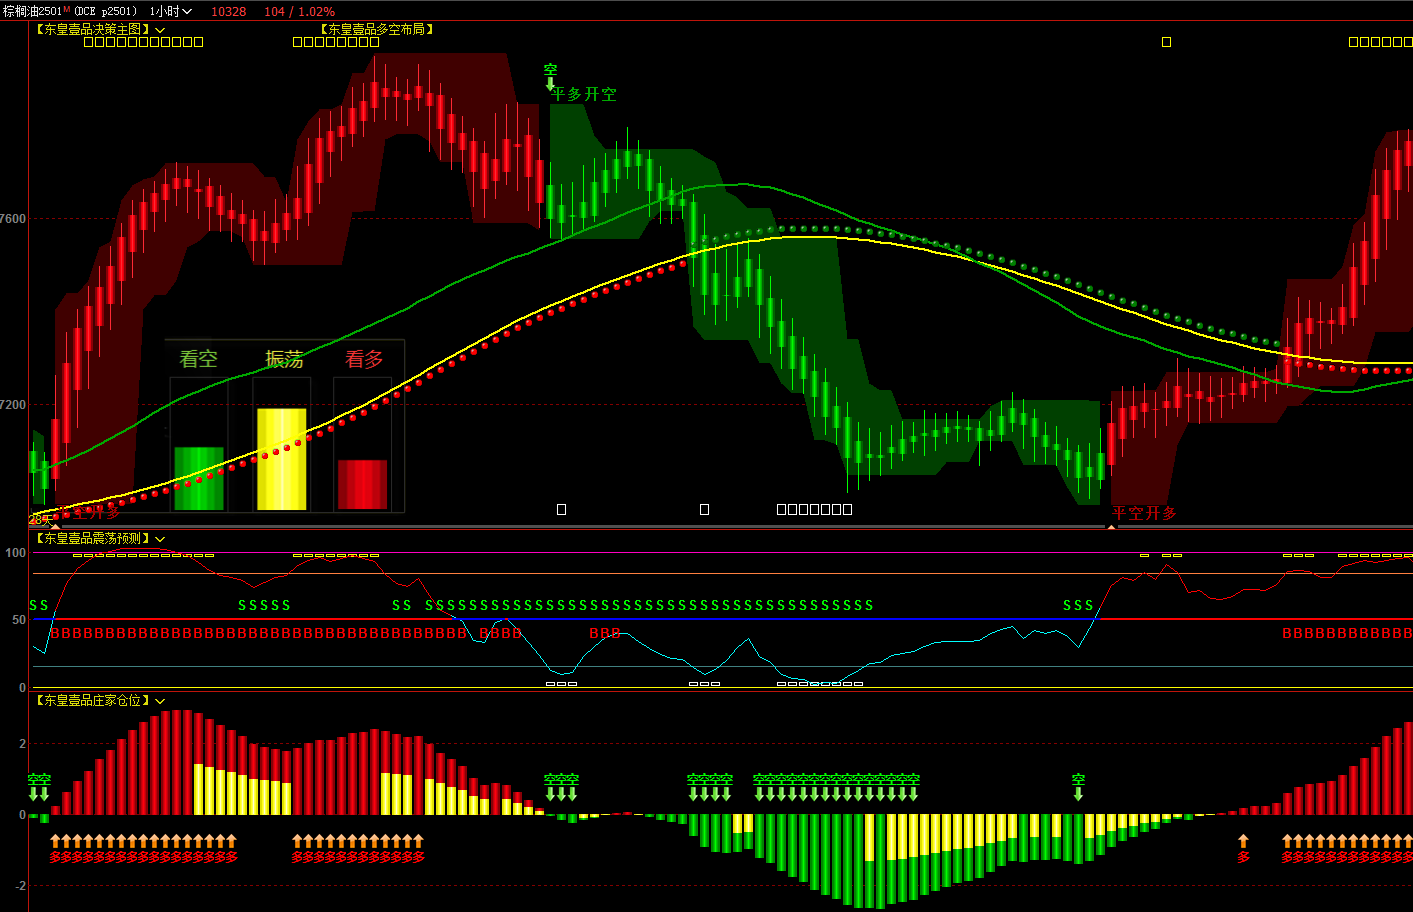Click the green 空 down-arrow signal above 平多开空
This screenshot has width=1413, height=912.
click(x=550, y=76)
